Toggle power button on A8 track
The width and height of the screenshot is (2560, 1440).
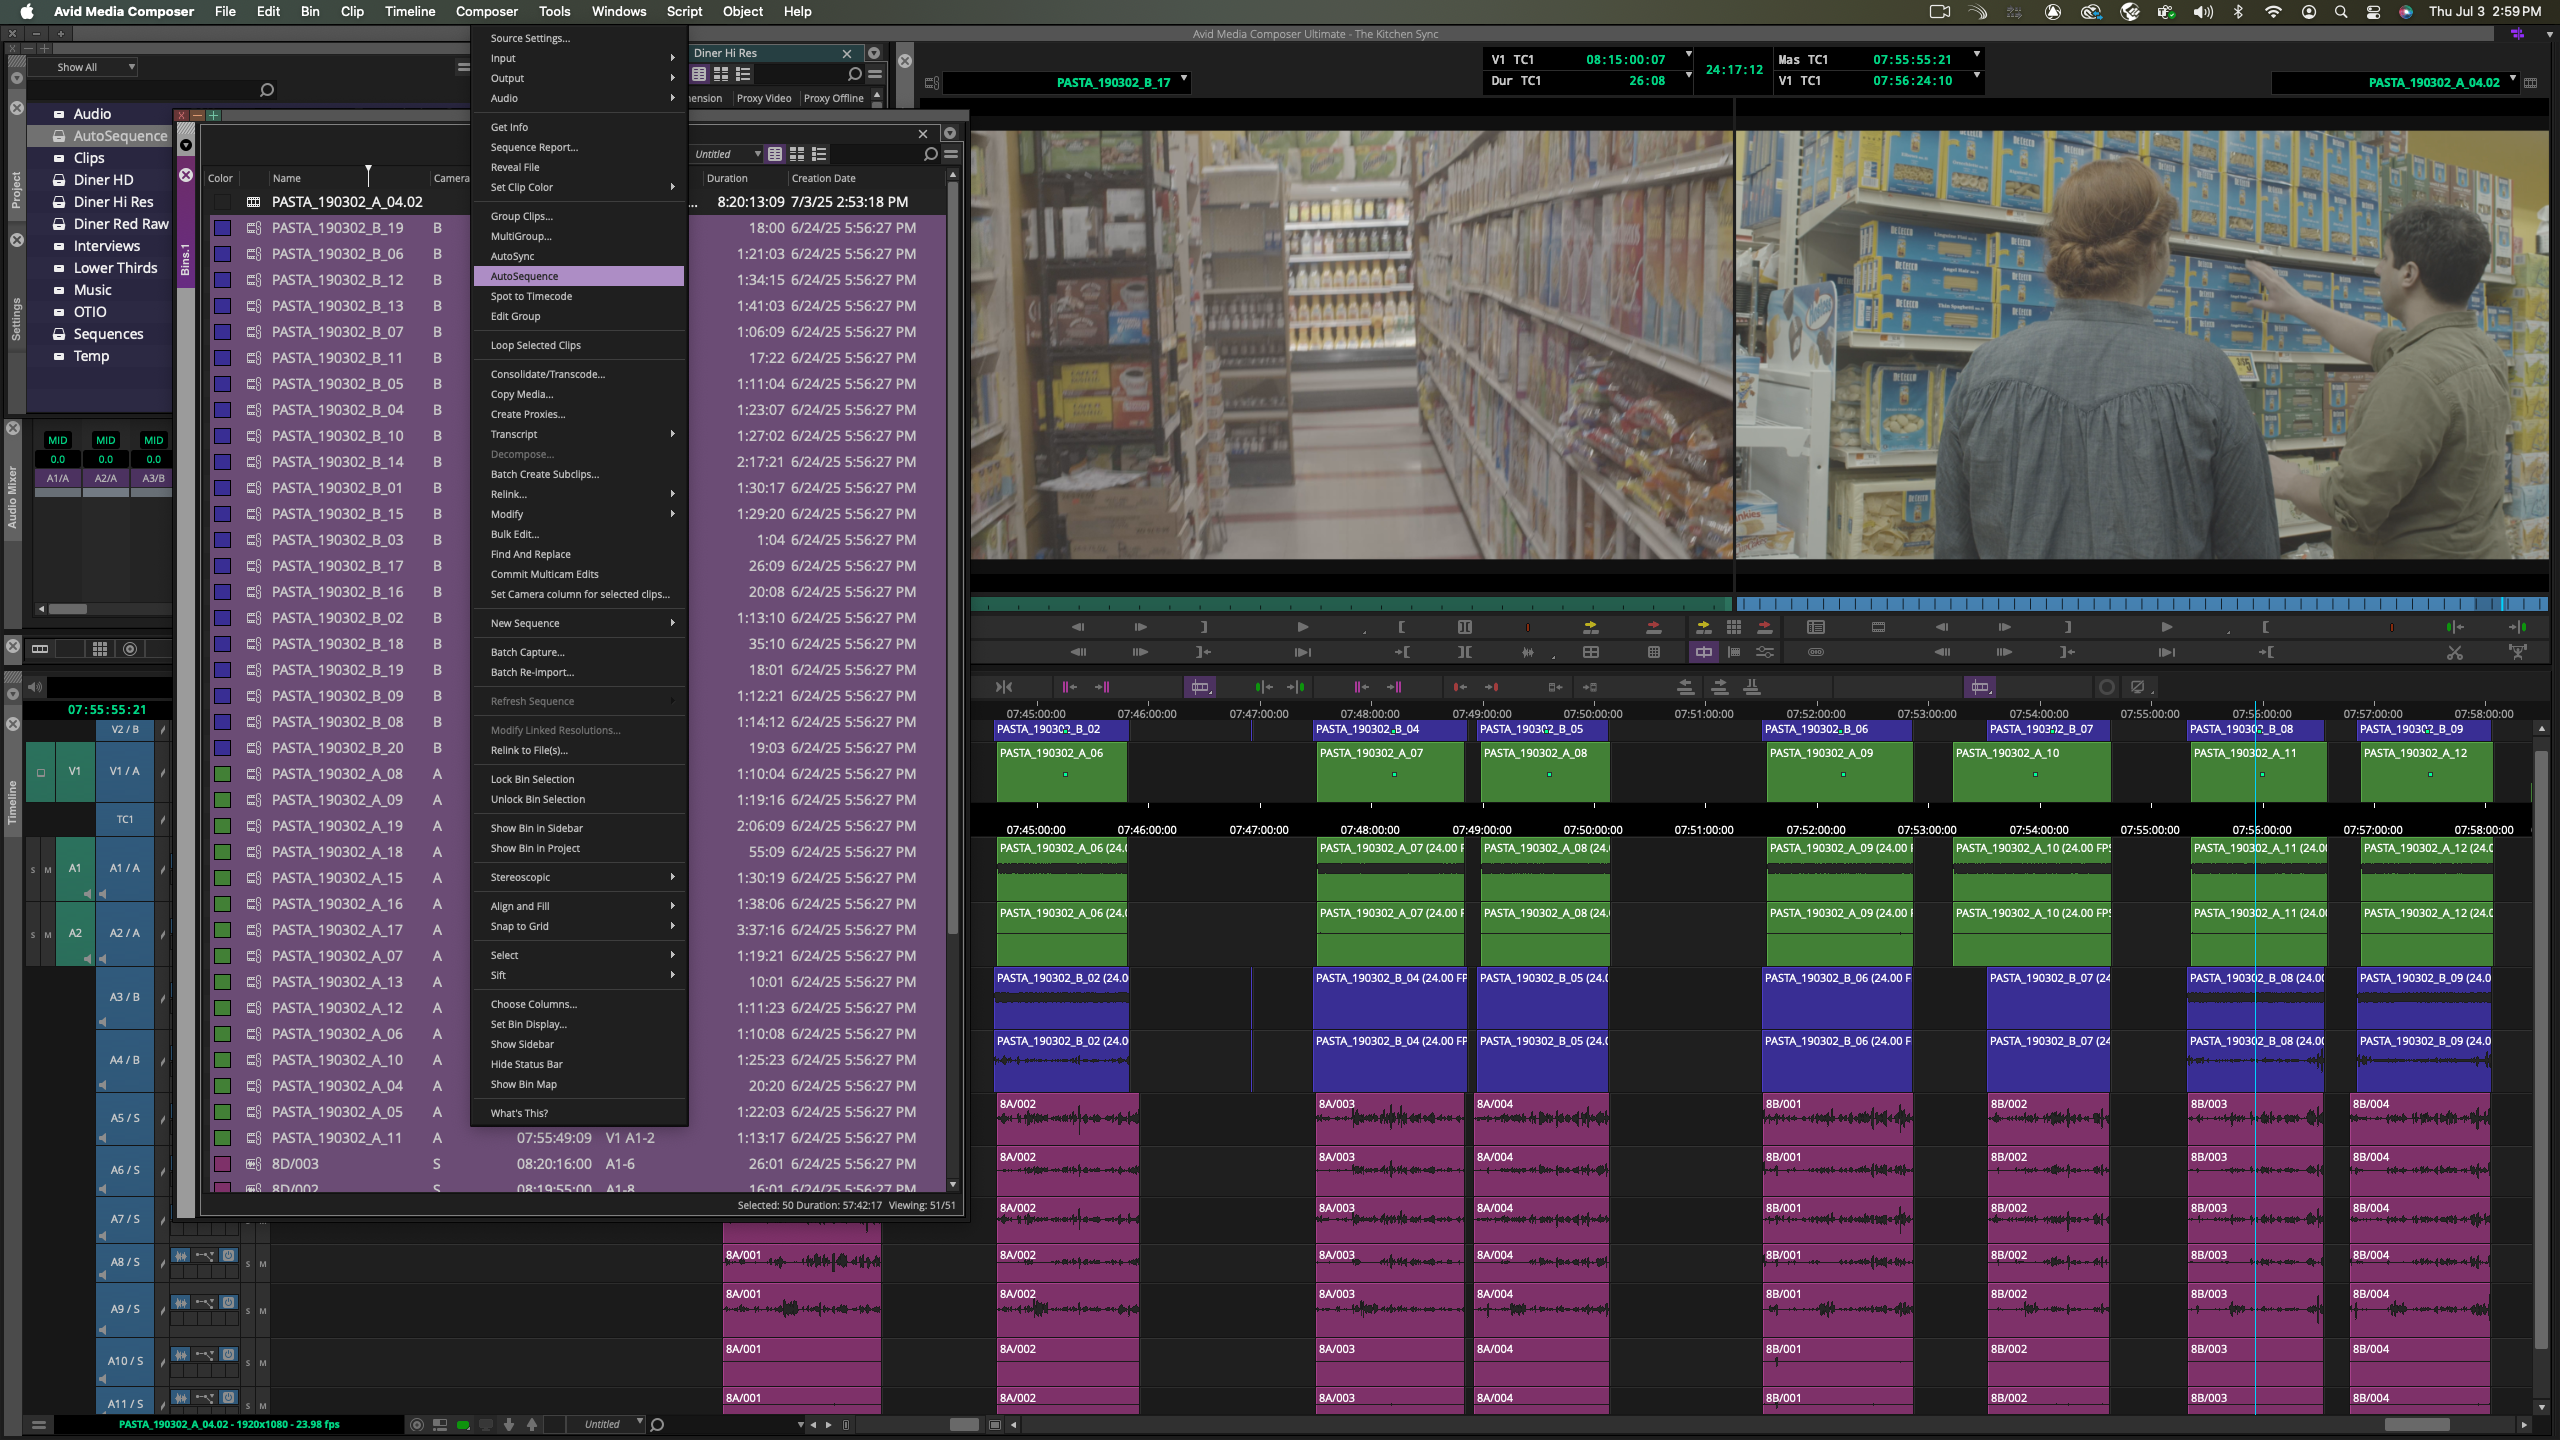click(x=228, y=1256)
